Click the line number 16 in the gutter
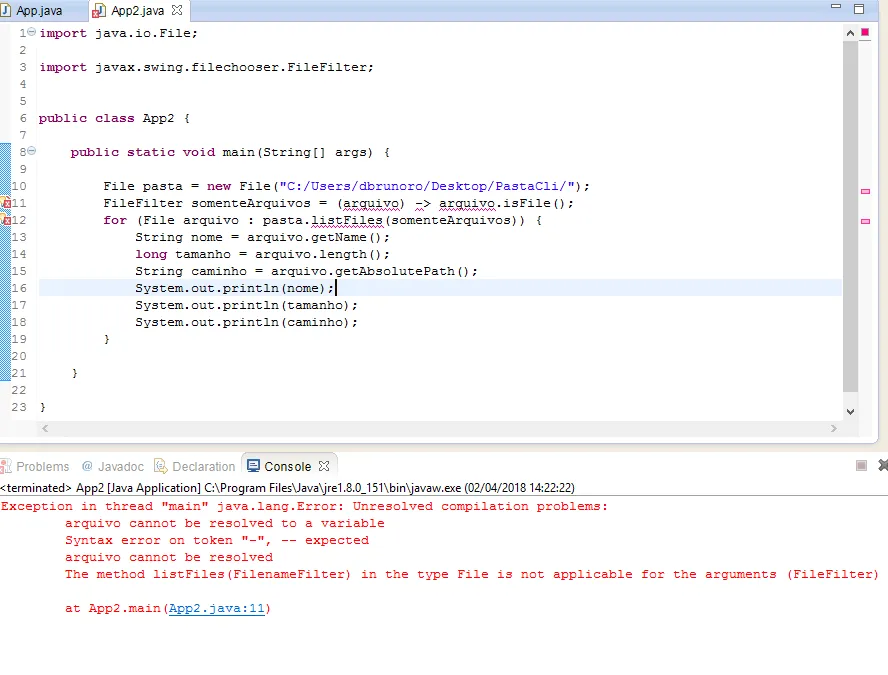This screenshot has width=888, height=675. pos(19,288)
